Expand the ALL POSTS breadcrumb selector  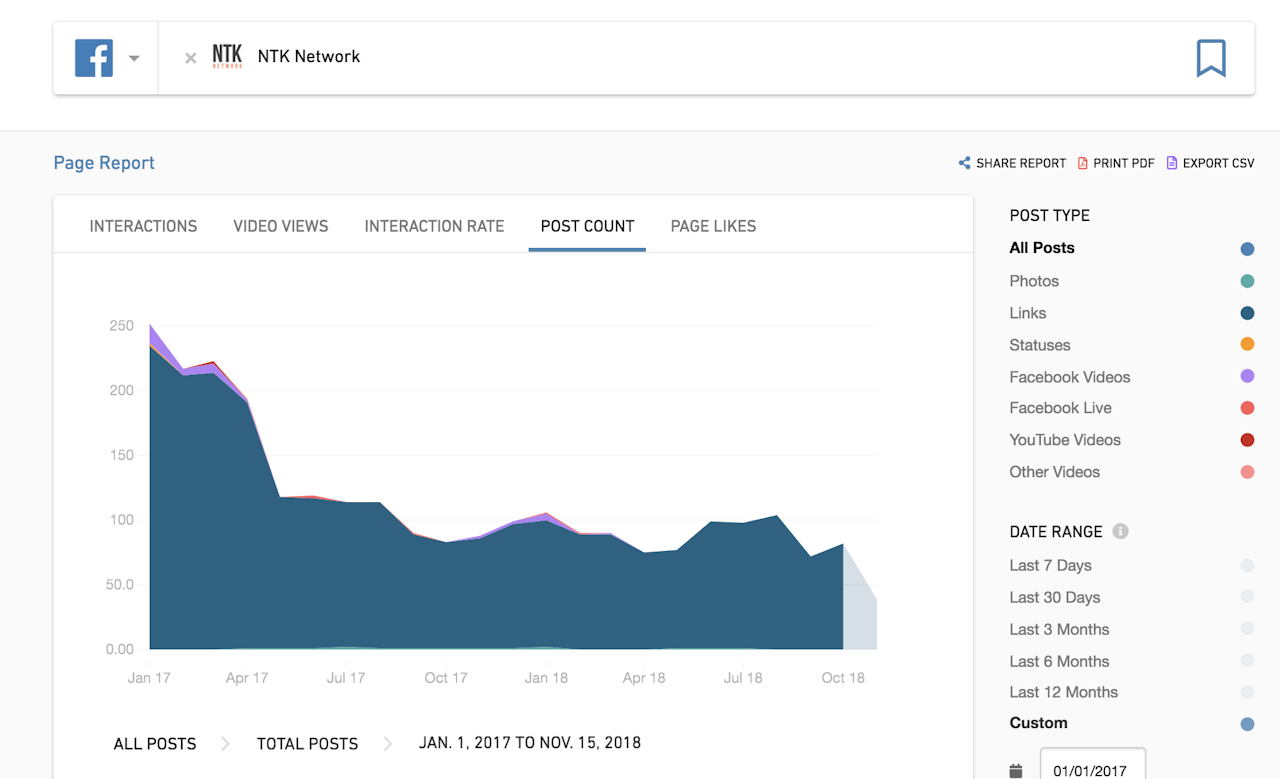click(x=155, y=743)
